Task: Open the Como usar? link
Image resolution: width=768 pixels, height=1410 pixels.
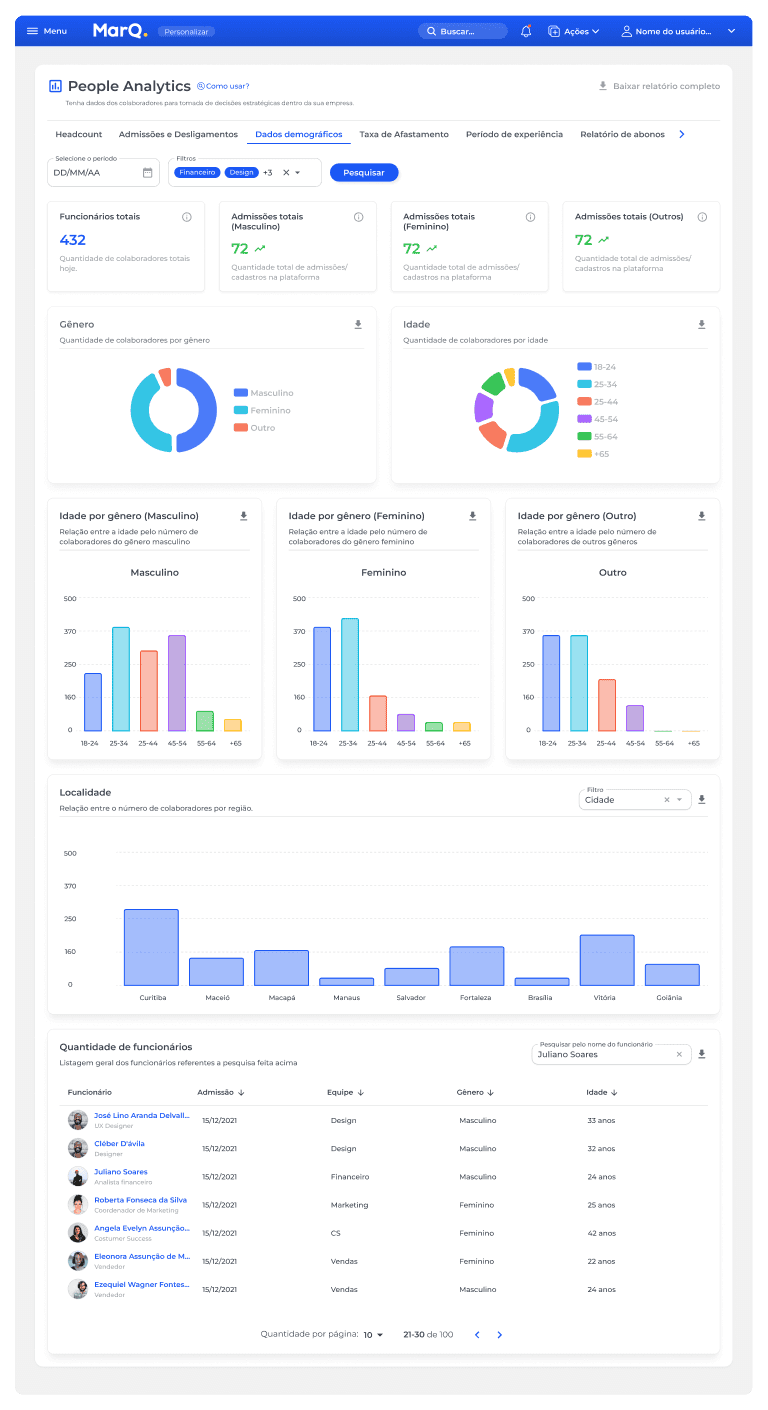Action: click(x=224, y=86)
